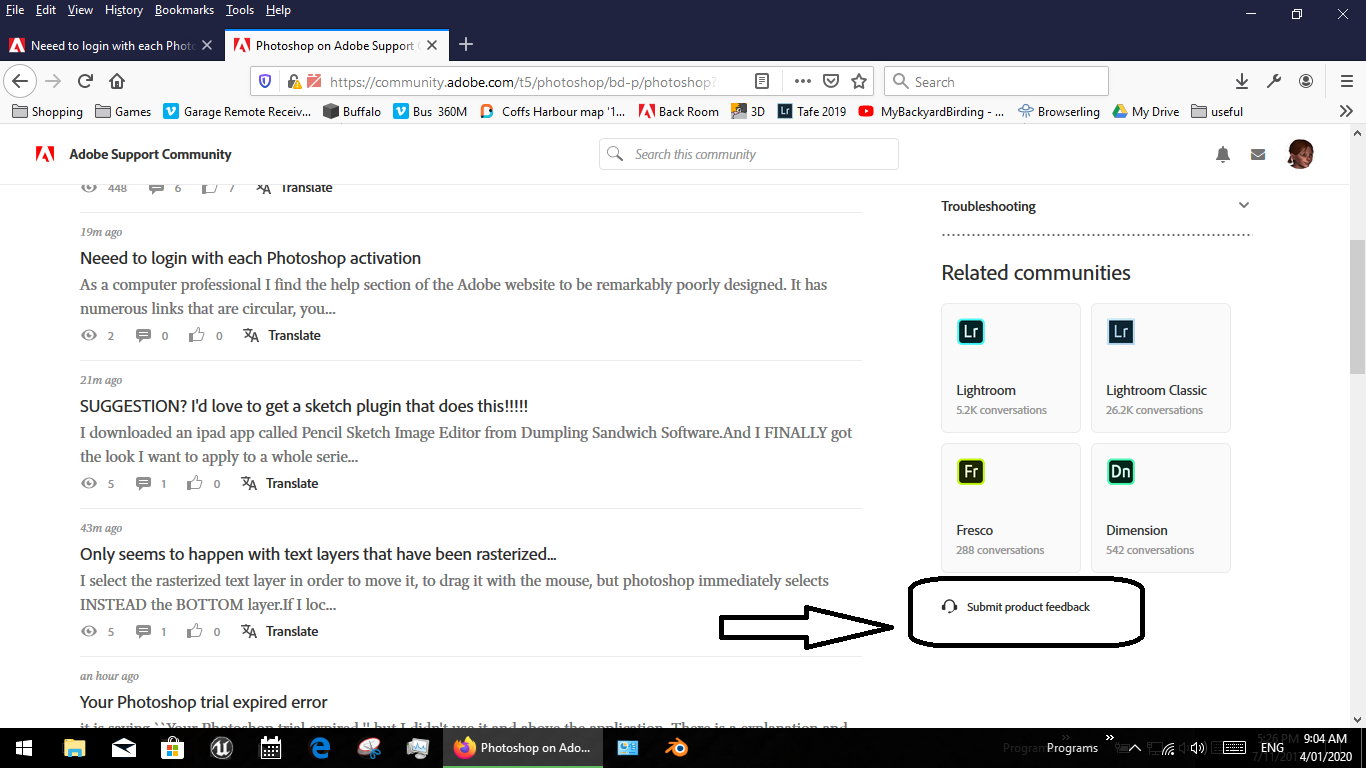Like the 'SUGGESTION? sketch plugin' post
Viewport: 1366px width, 768px height.
pos(195,483)
